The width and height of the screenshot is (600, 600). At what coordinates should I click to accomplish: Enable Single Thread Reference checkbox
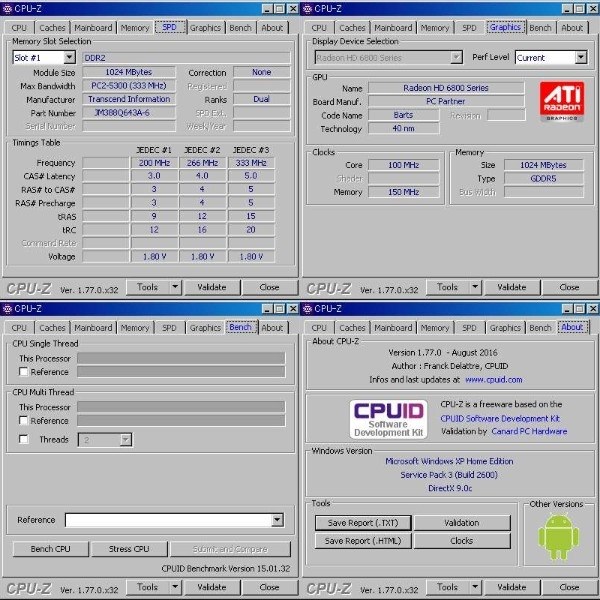pyautogui.click(x=23, y=372)
